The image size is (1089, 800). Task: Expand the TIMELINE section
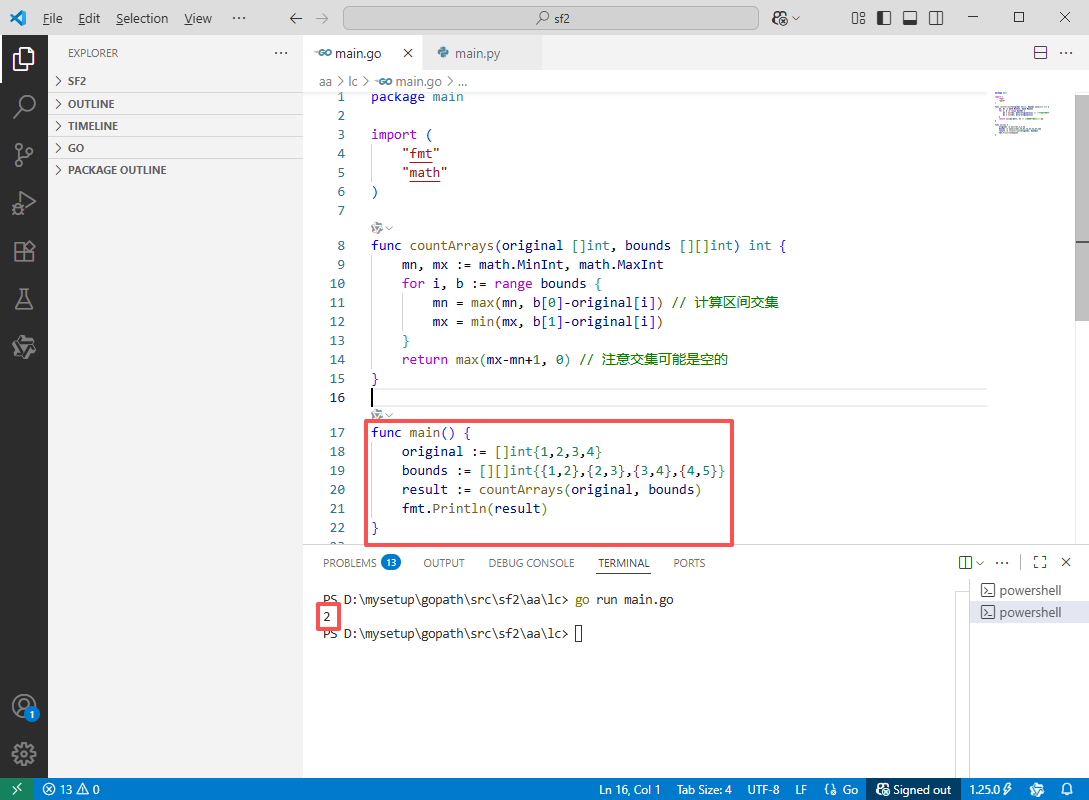[176, 126]
